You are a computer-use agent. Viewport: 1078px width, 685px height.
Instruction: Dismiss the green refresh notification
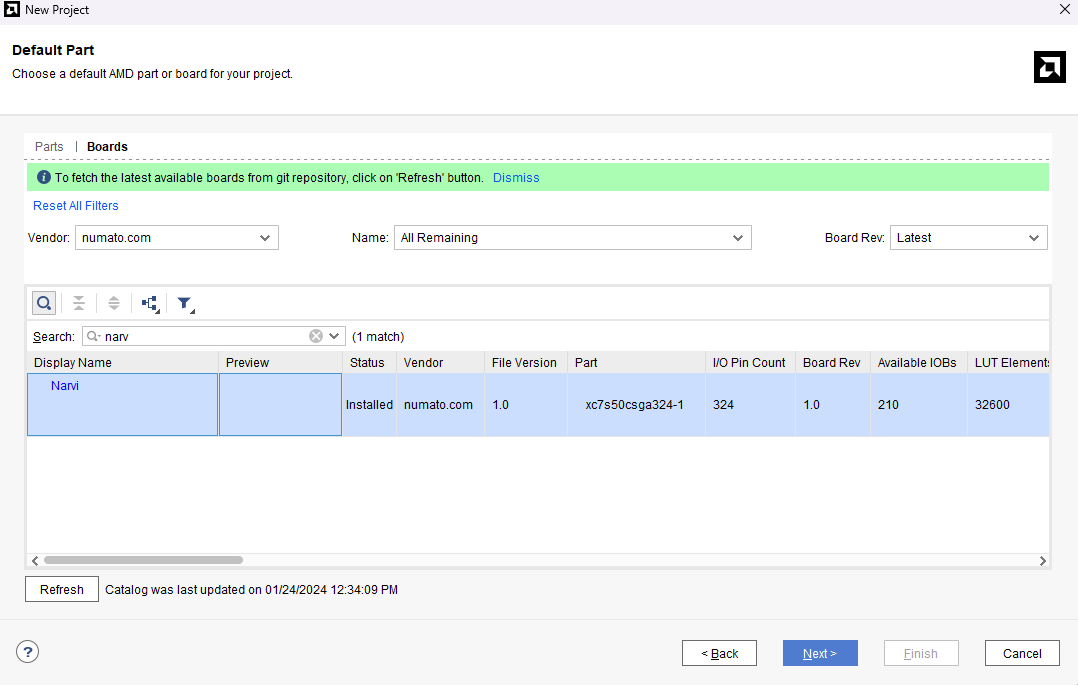click(516, 178)
